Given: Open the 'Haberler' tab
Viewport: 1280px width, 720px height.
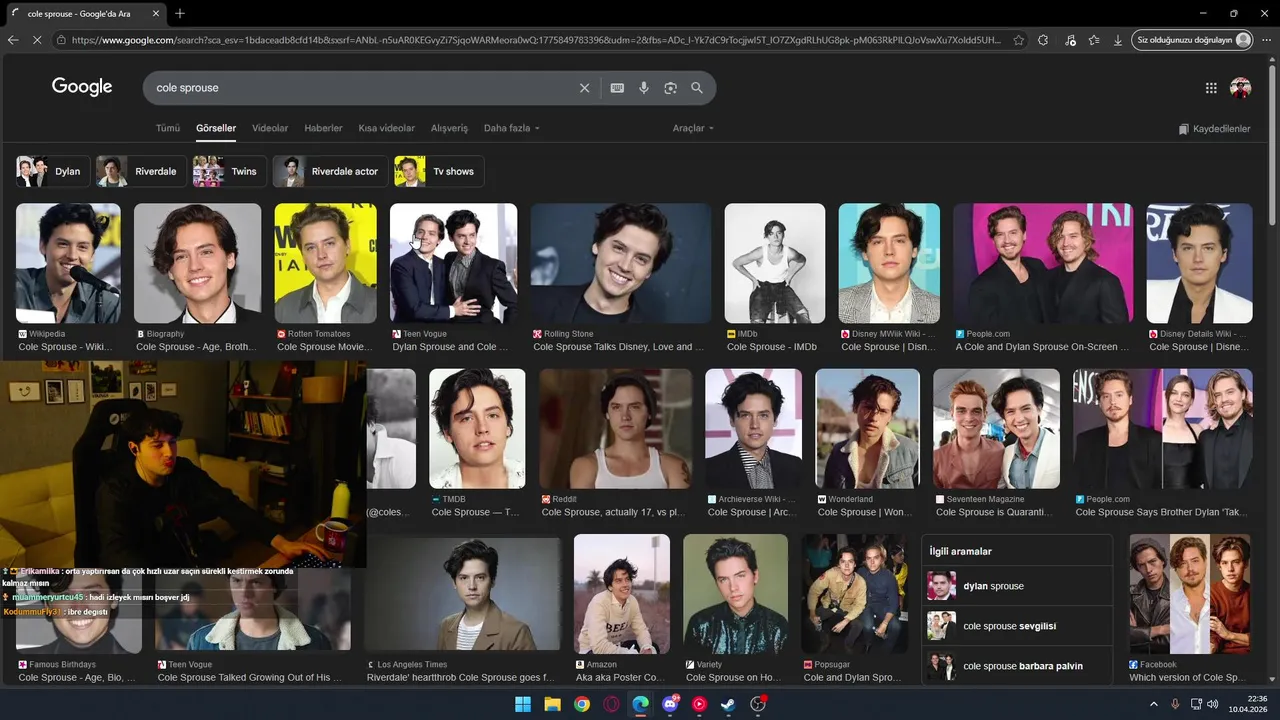Looking at the screenshot, I should [323, 128].
